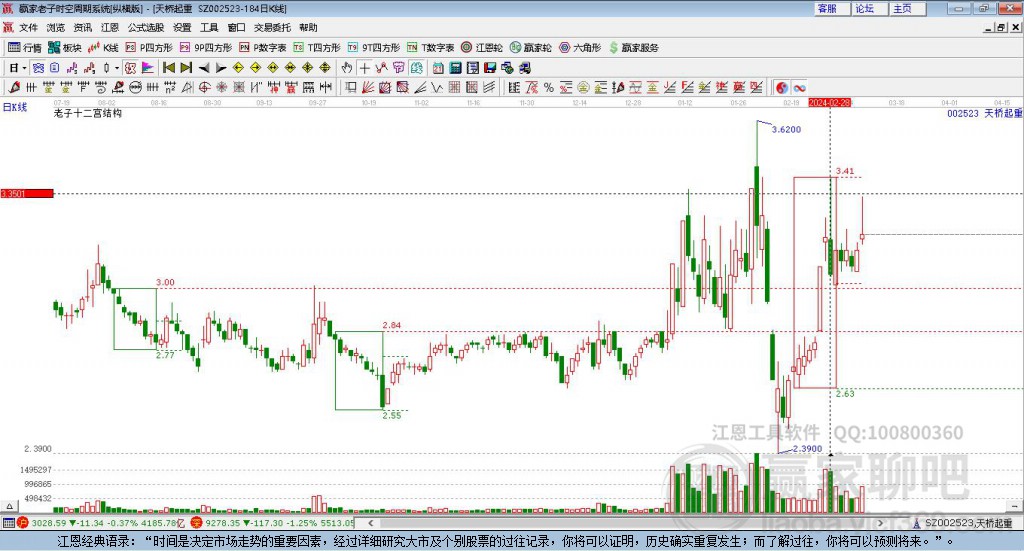Toggle the crosshair cursor tool
1024x551 pixels.
pyautogui.click(x=364, y=68)
